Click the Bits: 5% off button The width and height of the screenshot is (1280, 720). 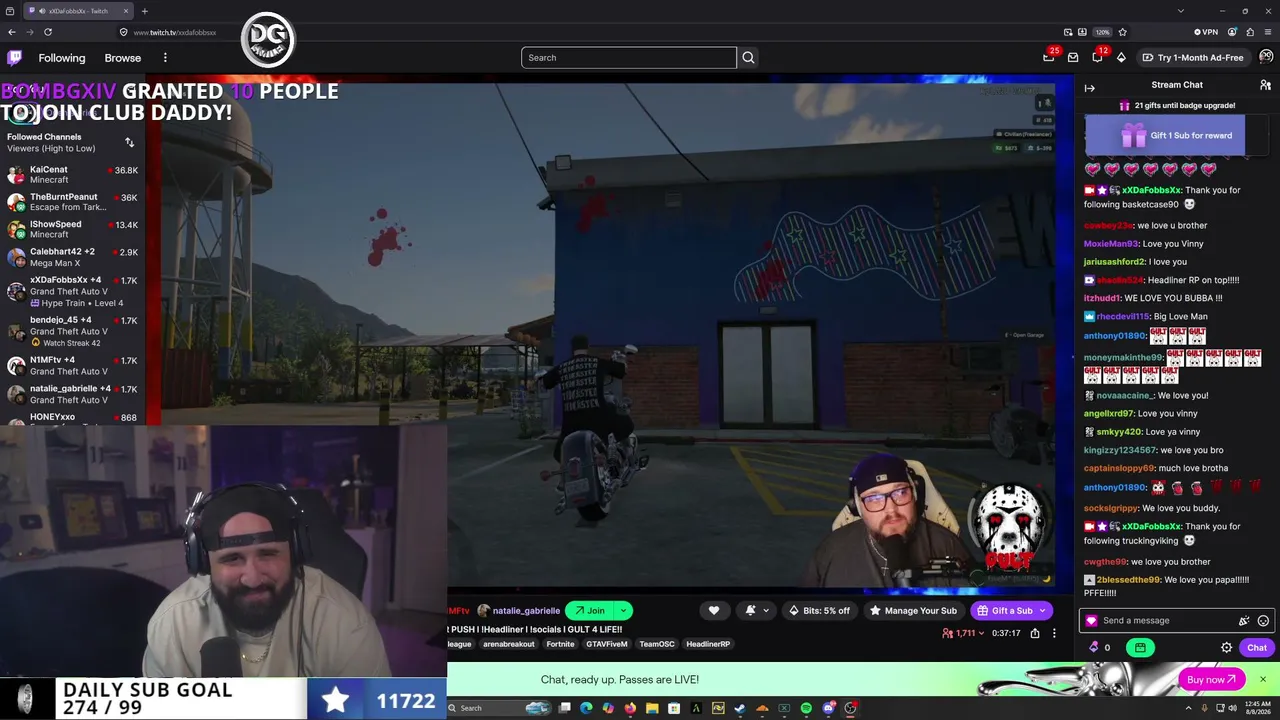pyautogui.click(x=820, y=611)
